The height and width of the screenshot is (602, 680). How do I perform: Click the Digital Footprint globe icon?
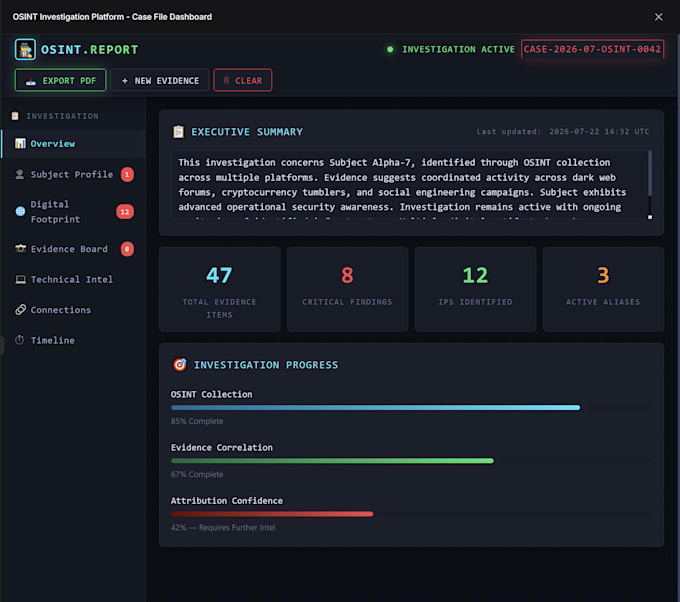pos(20,211)
